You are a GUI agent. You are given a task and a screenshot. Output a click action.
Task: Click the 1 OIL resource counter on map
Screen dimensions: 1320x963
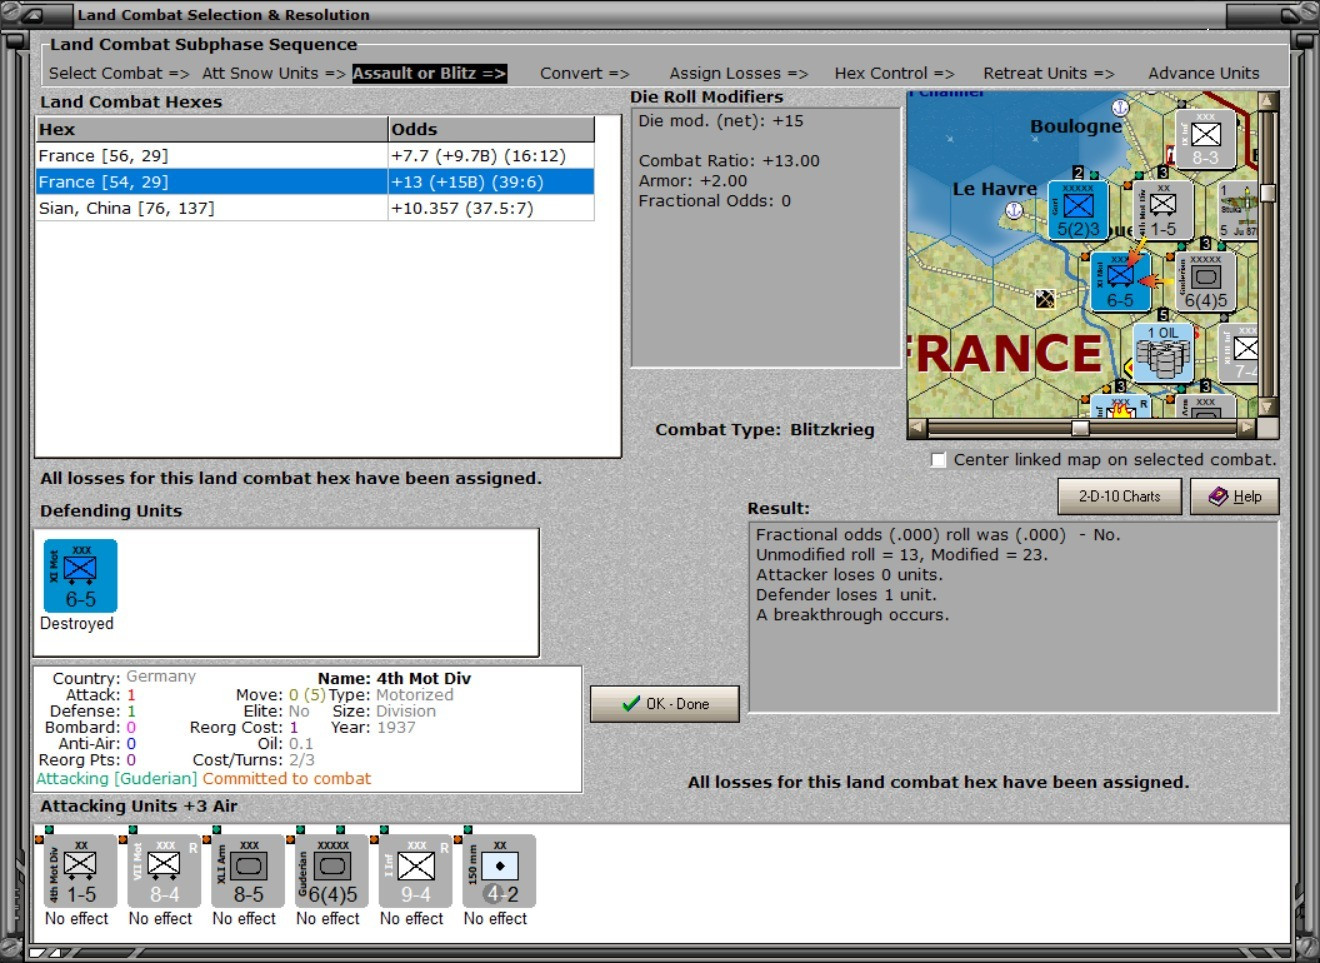(x=1162, y=352)
